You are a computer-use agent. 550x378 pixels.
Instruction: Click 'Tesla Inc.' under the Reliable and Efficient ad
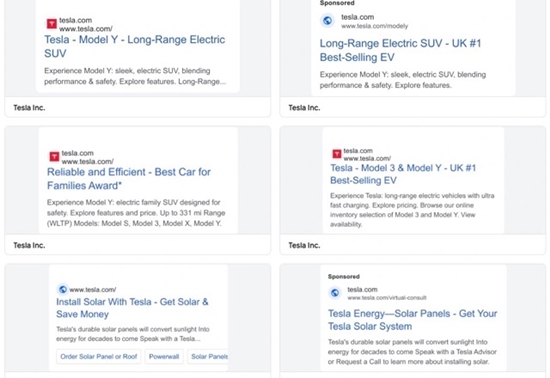pyautogui.click(x=29, y=245)
